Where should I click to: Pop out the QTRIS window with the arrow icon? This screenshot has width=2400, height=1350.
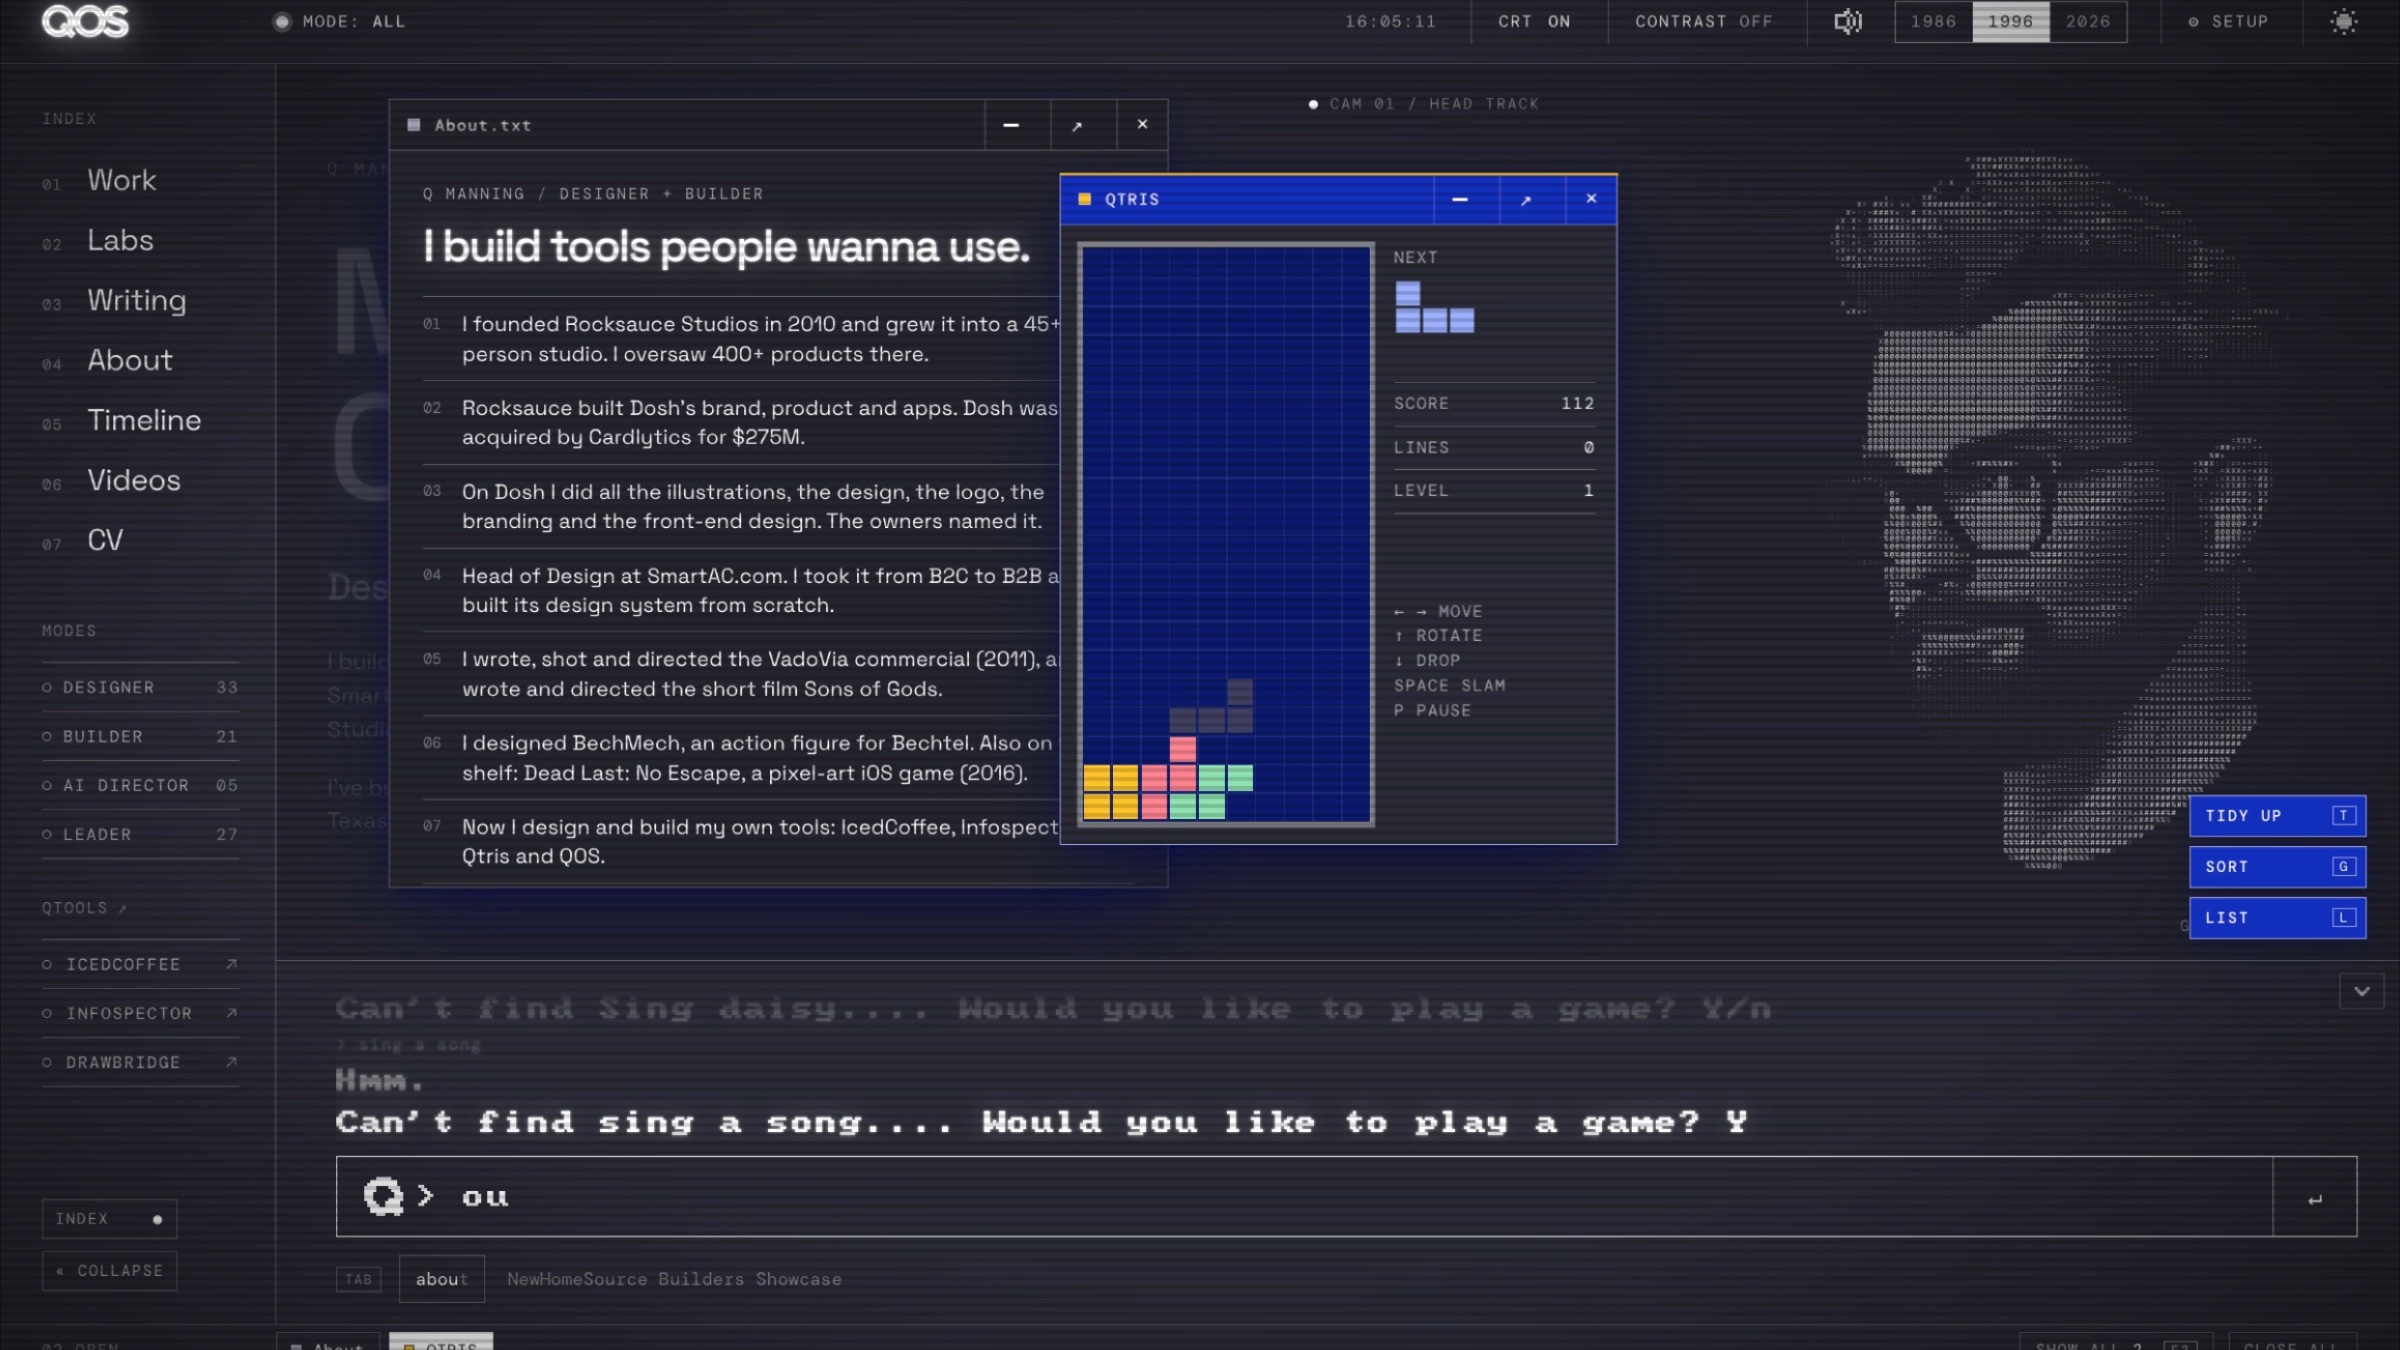[1526, 200]
